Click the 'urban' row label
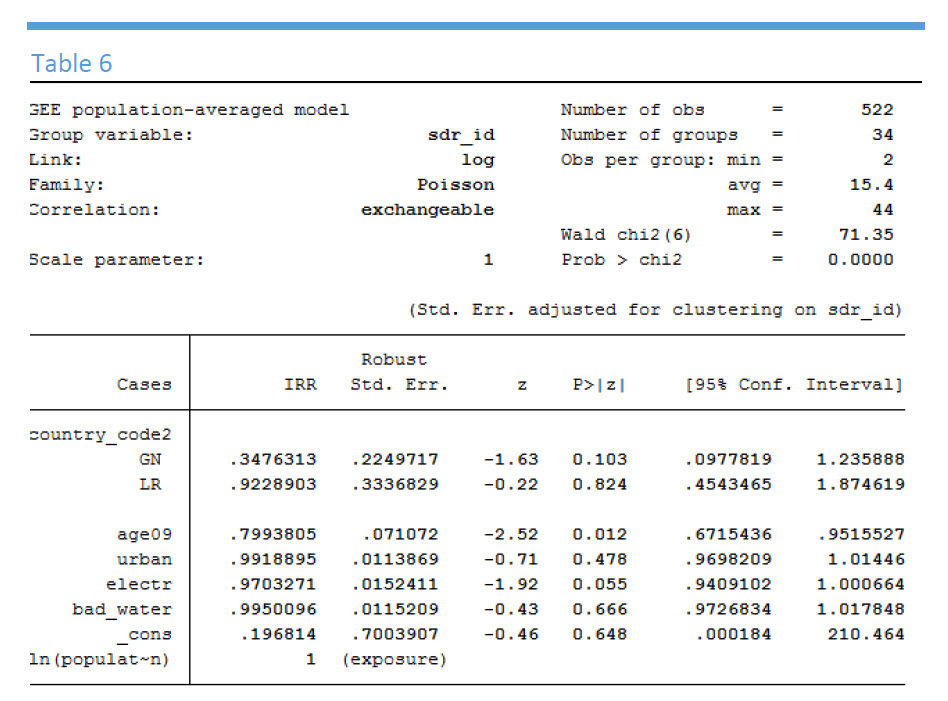This screenshot has width=948, height=701. pyautogui.click(x=144, y=559)
